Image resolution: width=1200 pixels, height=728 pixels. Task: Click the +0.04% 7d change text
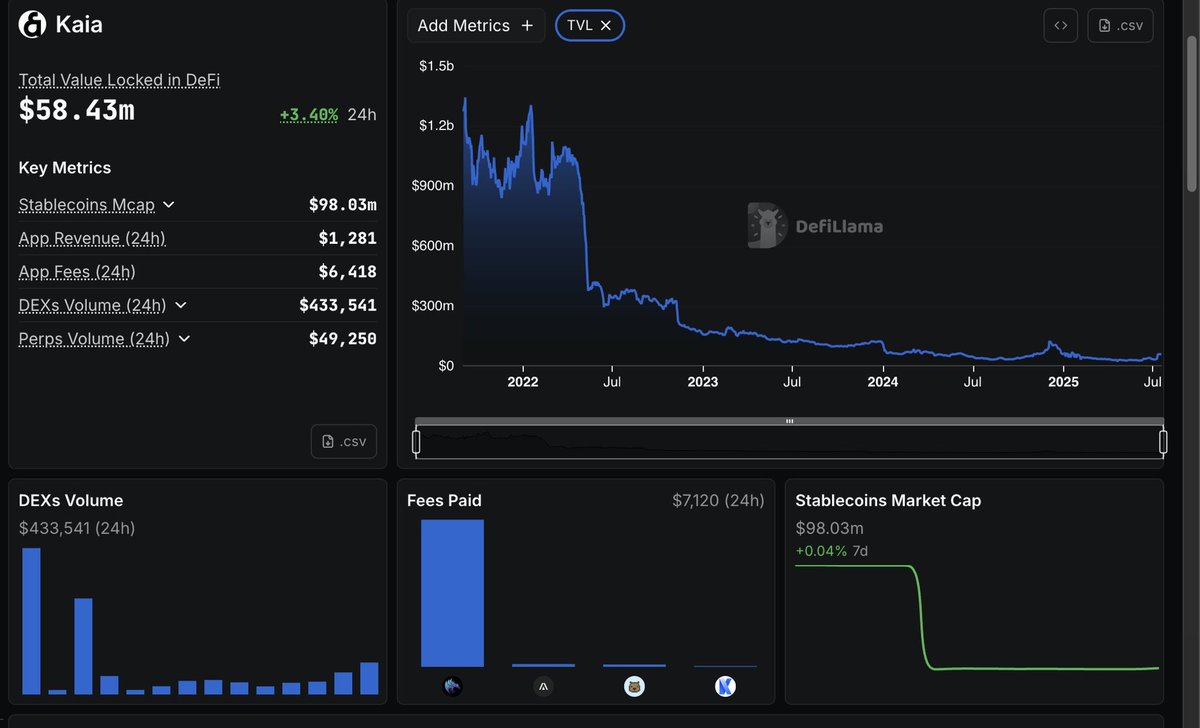point(830,551)
